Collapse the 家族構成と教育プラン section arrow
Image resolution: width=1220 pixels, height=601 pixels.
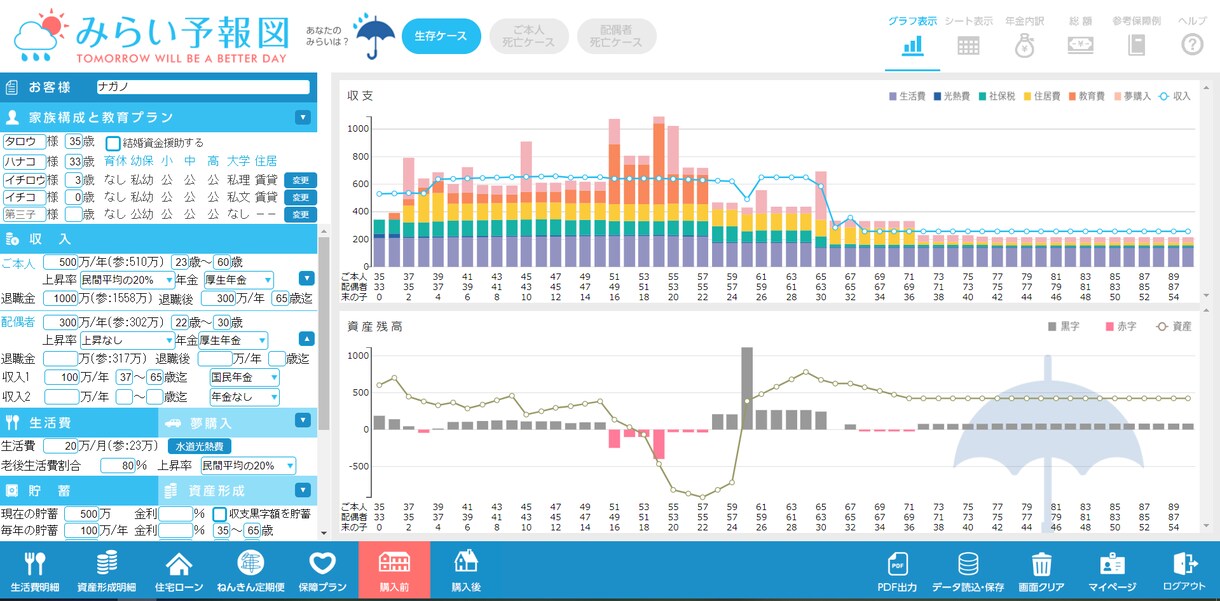[303, 117]
